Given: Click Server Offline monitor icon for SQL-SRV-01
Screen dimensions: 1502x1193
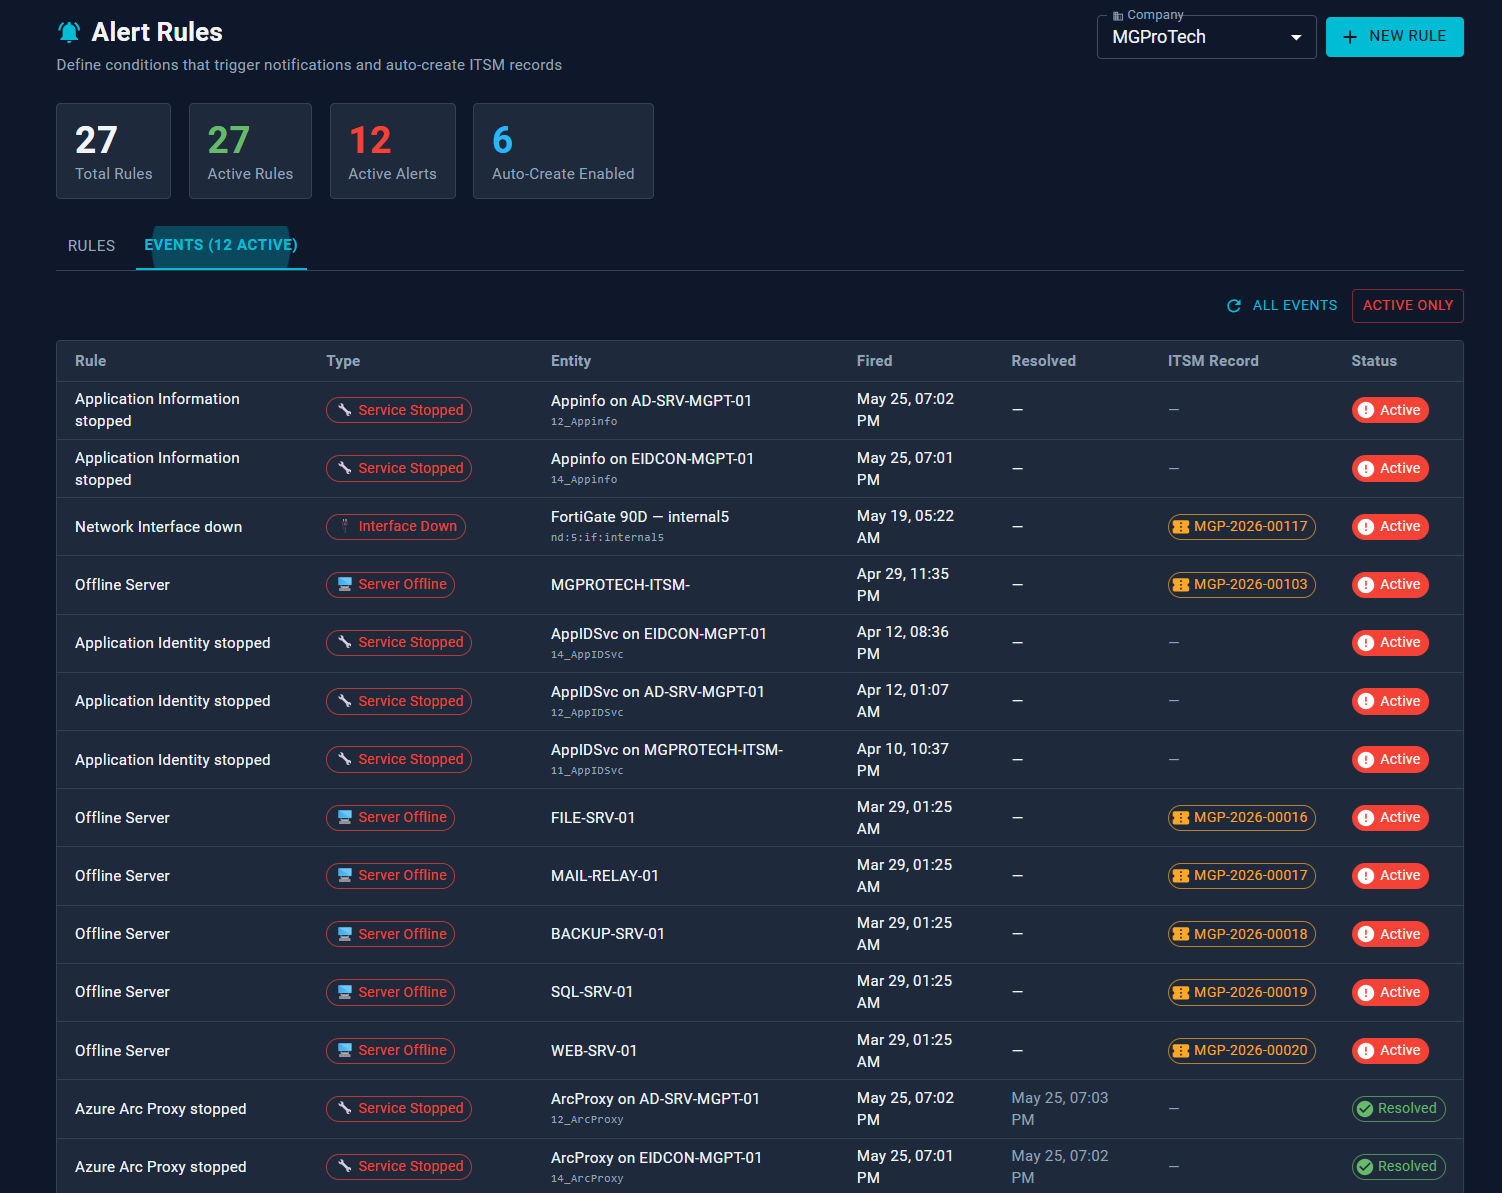Looking at the screenshot, I should click(x=344, y=992).
